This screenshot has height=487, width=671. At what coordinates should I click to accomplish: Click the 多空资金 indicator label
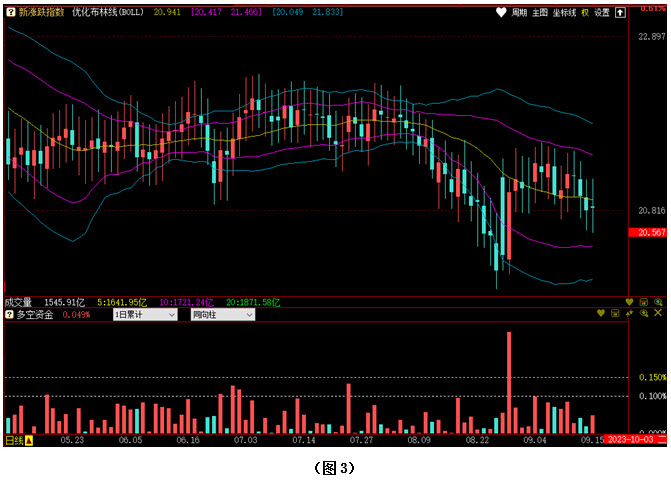[x=35, y=315]
